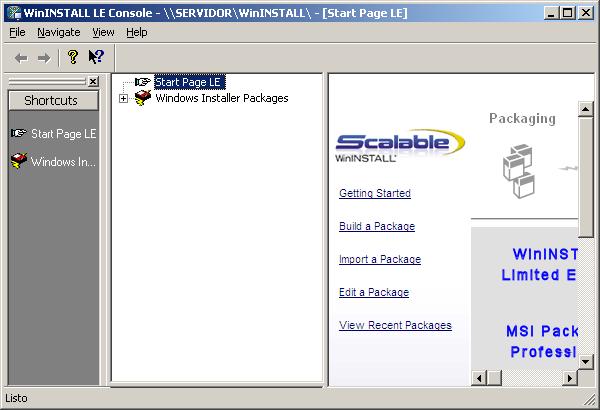Follow the Build a Package link

[x=376, y=226]
